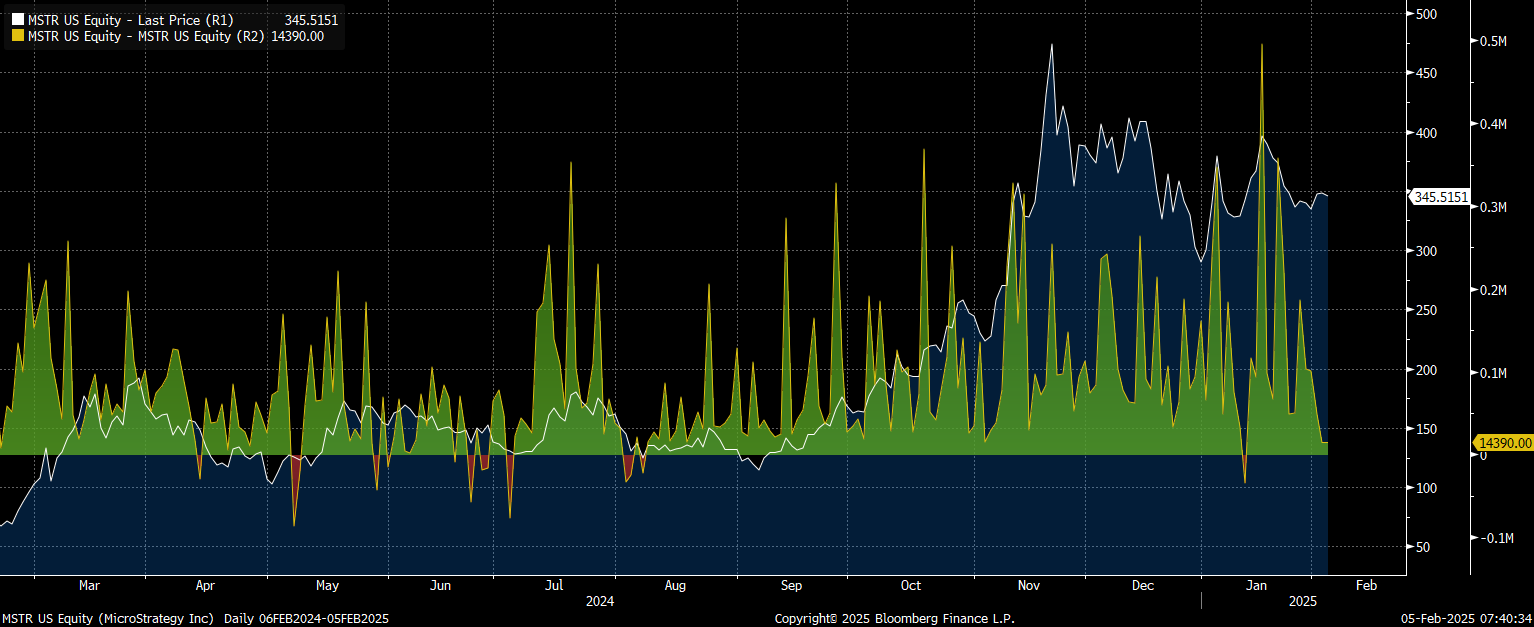Click the 0.5M label on R2 axis
This screenshot has height=627, width=1534.
click(x=1493, y=41)
